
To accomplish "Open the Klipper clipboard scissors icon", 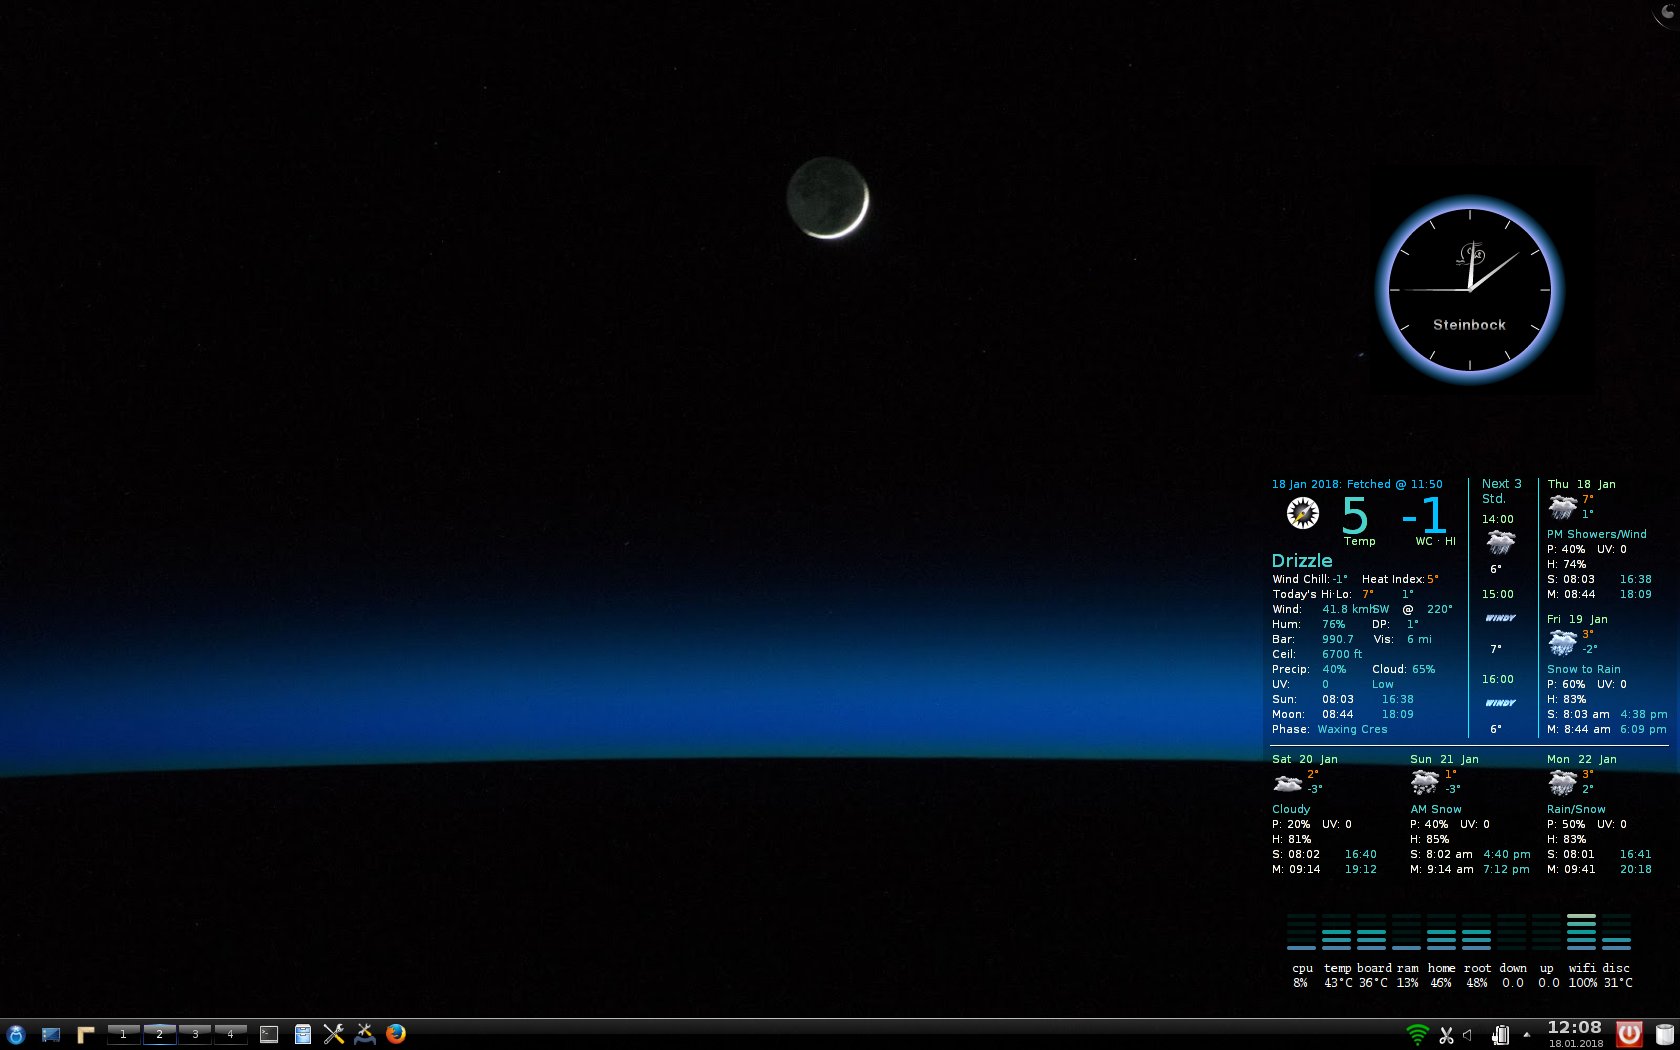I will 1446,1035.
